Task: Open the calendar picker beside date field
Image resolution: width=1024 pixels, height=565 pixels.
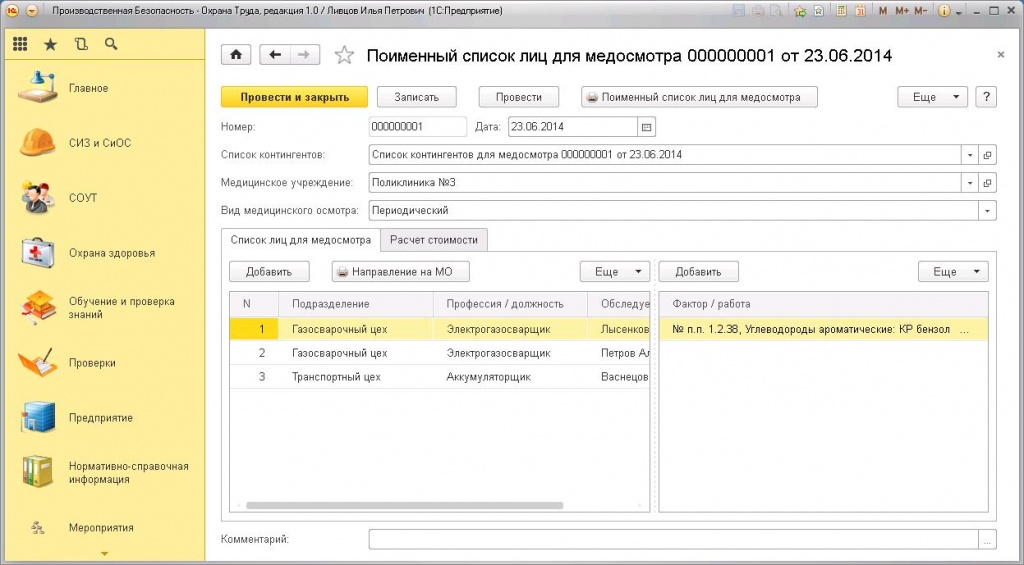Action: (646, 127)
